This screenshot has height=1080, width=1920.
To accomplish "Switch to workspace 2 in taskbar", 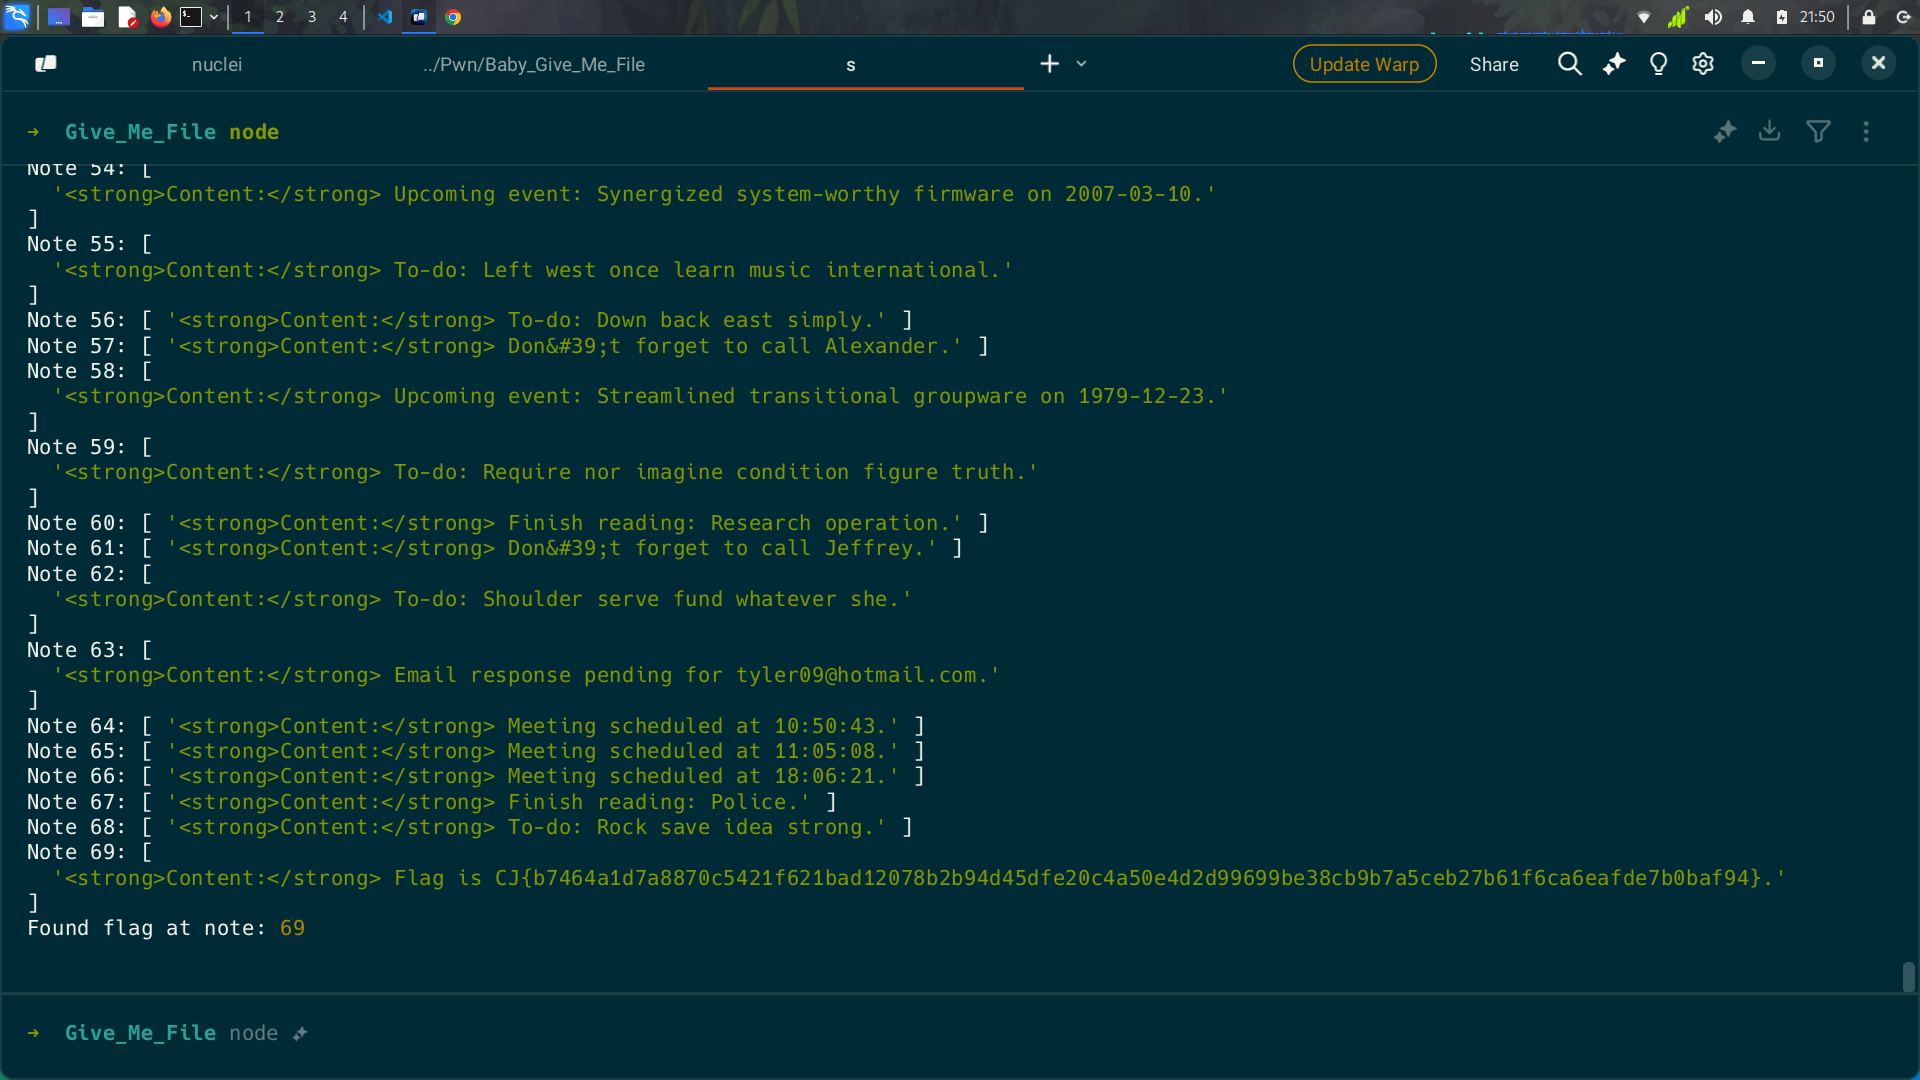I will (x=280, y=17).
